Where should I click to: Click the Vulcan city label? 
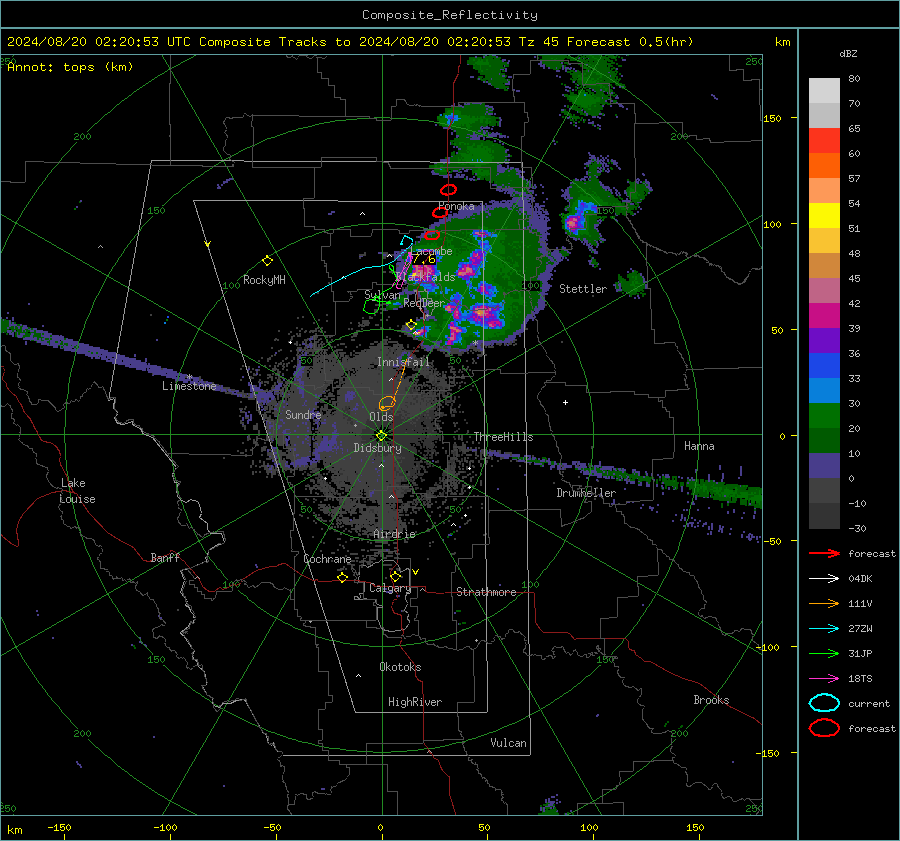coord(508,743)
